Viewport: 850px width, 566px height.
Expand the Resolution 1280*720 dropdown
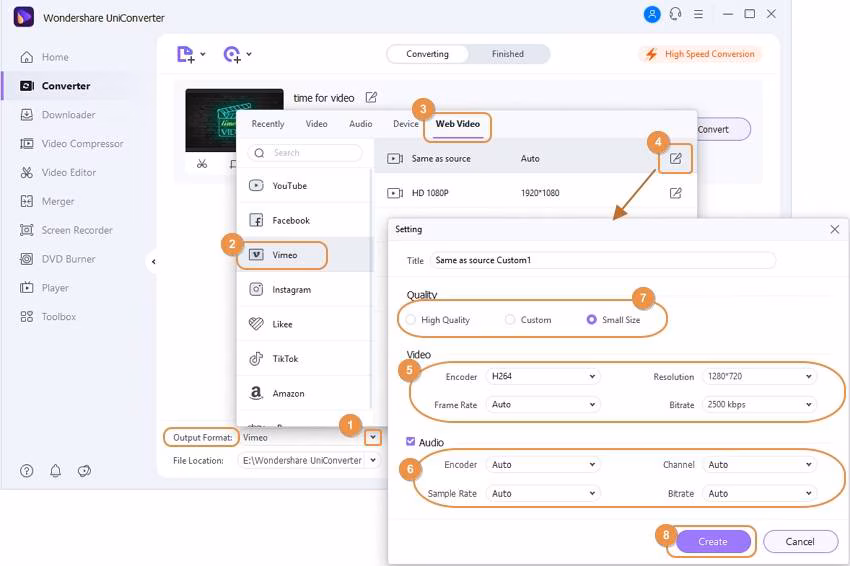click(x=759, y=376)
